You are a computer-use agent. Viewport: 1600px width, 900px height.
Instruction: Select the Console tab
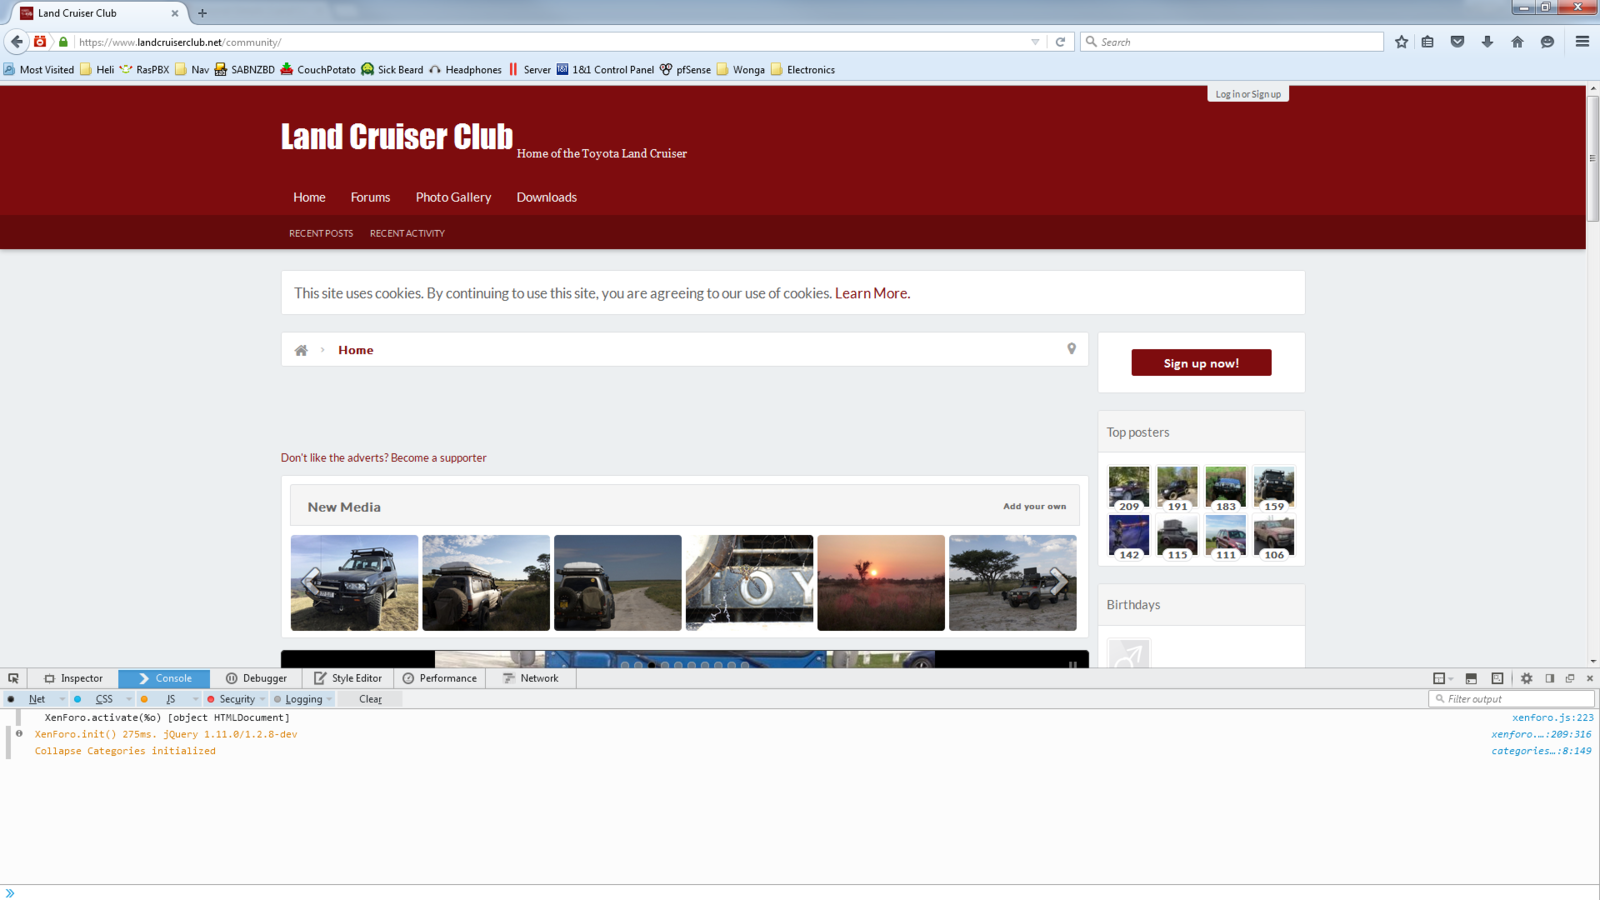click(x=164, y=678)
